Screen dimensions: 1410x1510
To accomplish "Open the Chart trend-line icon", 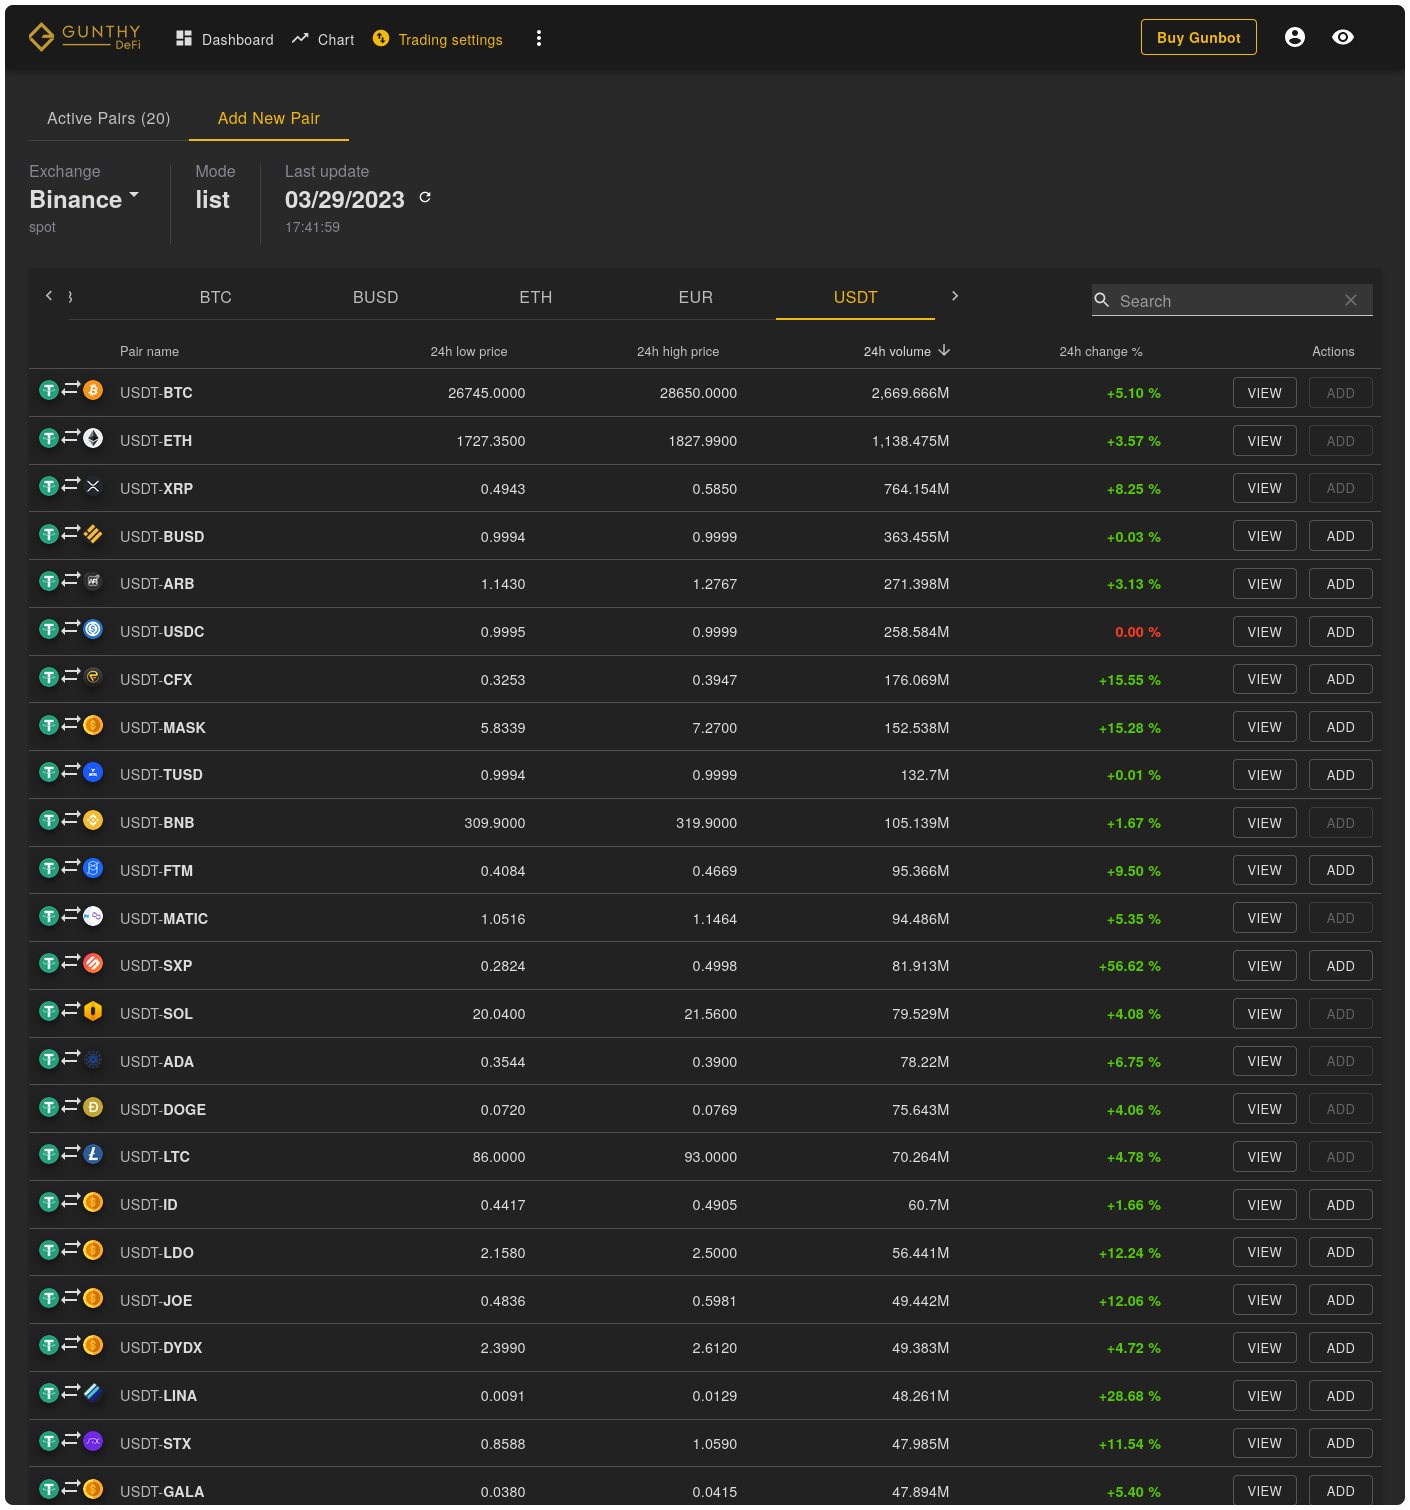I will tap(300, 38).
